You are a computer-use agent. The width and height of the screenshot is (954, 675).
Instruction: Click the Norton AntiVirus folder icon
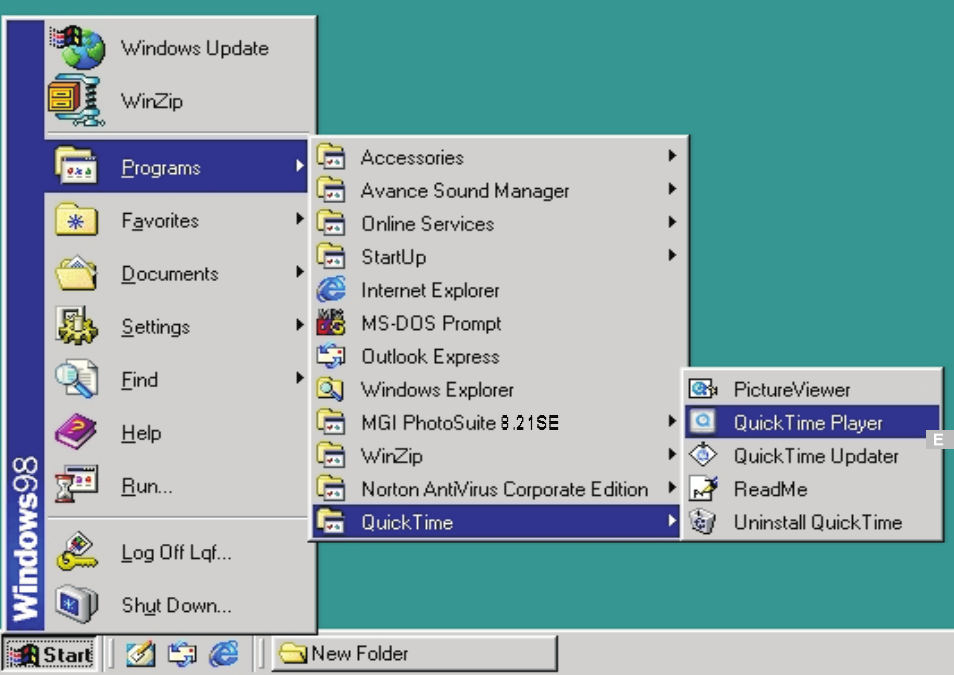(x=331, y=488)
